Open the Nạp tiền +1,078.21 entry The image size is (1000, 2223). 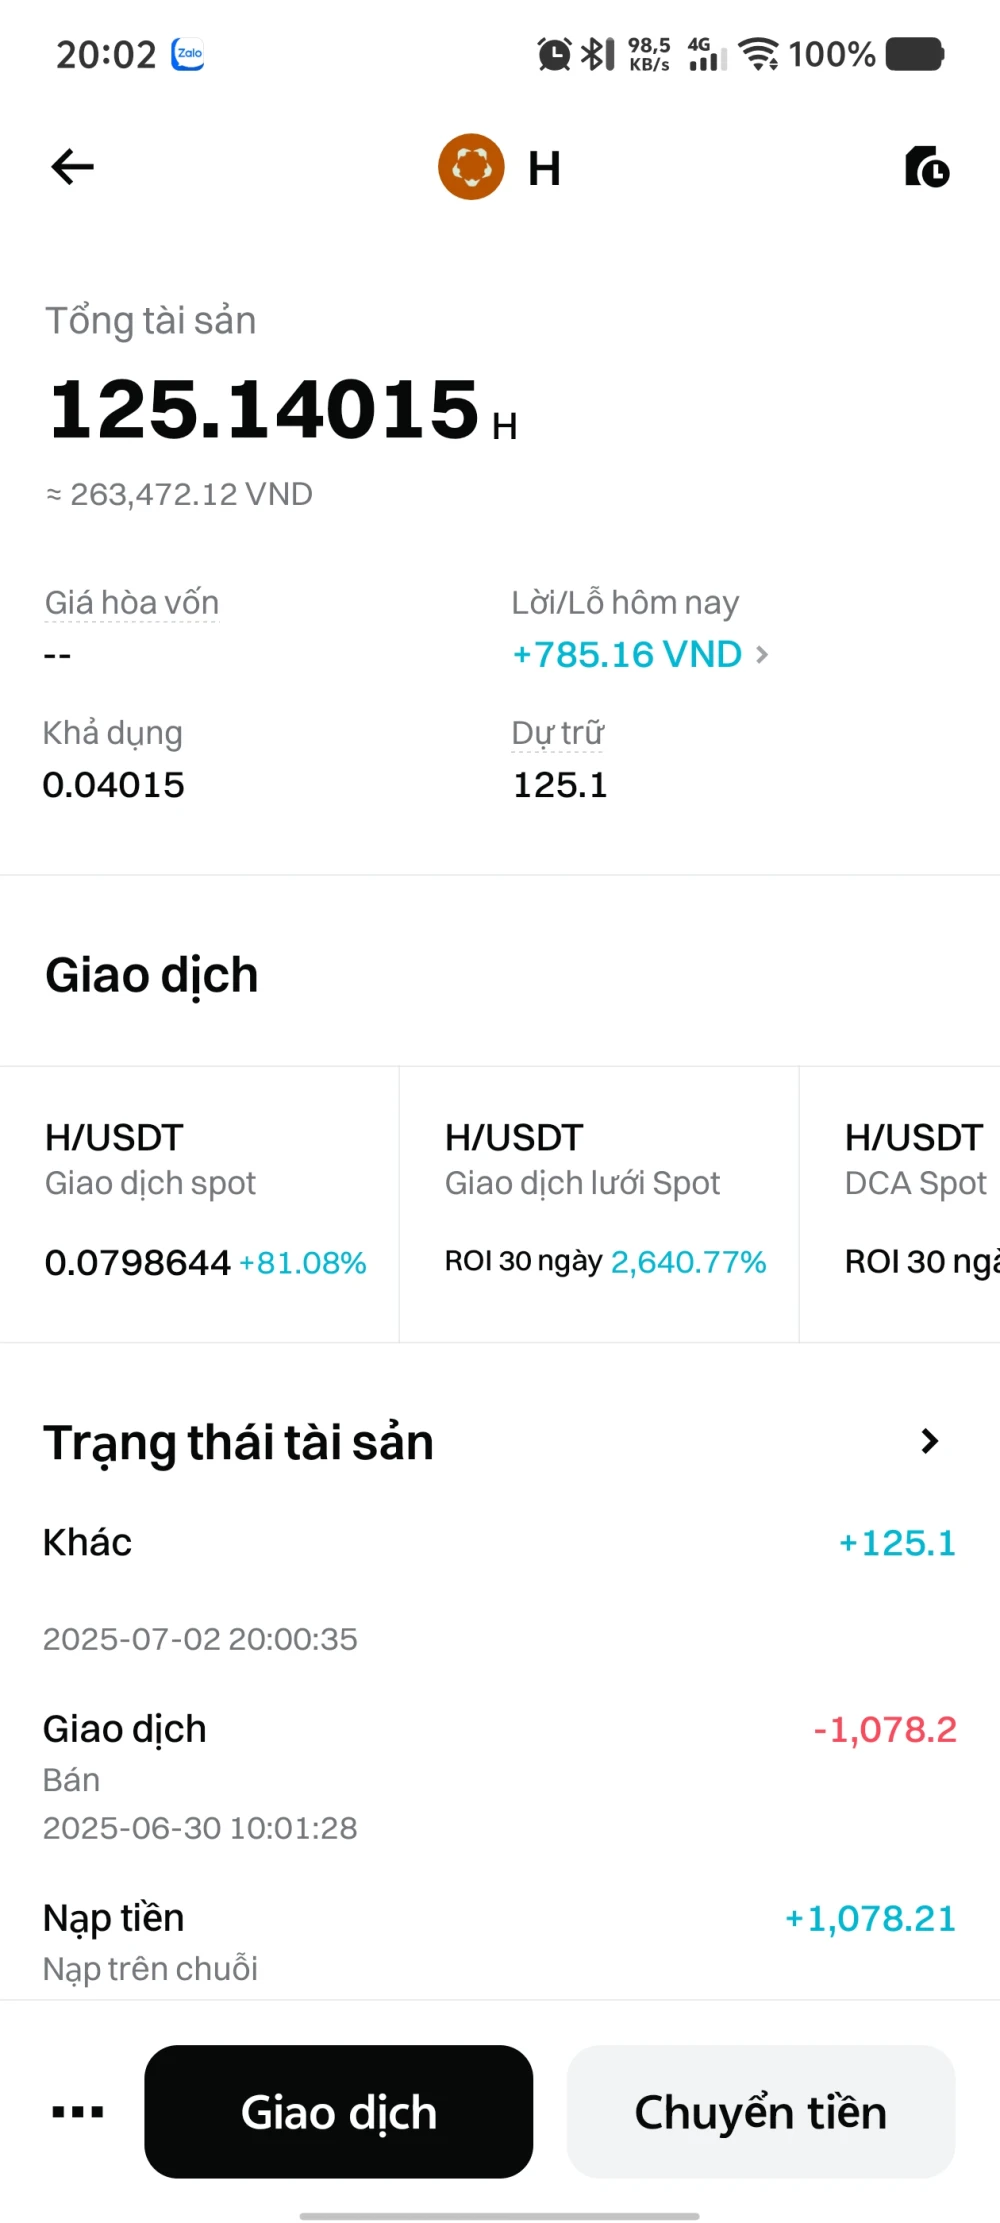[498, 1940]
